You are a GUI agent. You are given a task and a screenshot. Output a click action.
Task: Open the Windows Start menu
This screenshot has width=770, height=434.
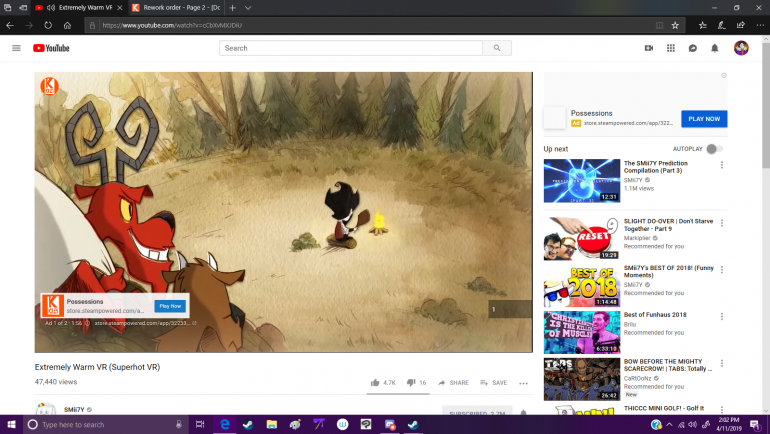coord(11,424)
